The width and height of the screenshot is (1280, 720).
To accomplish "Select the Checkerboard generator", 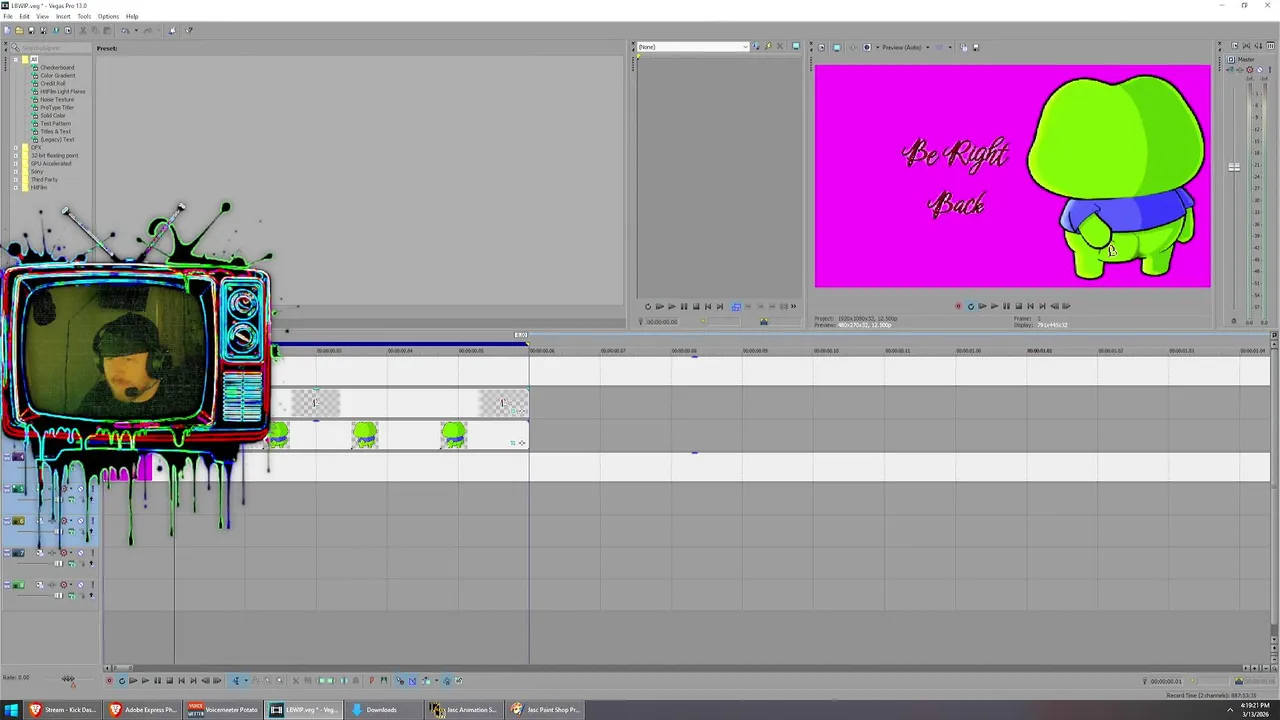I will (57, 68).
